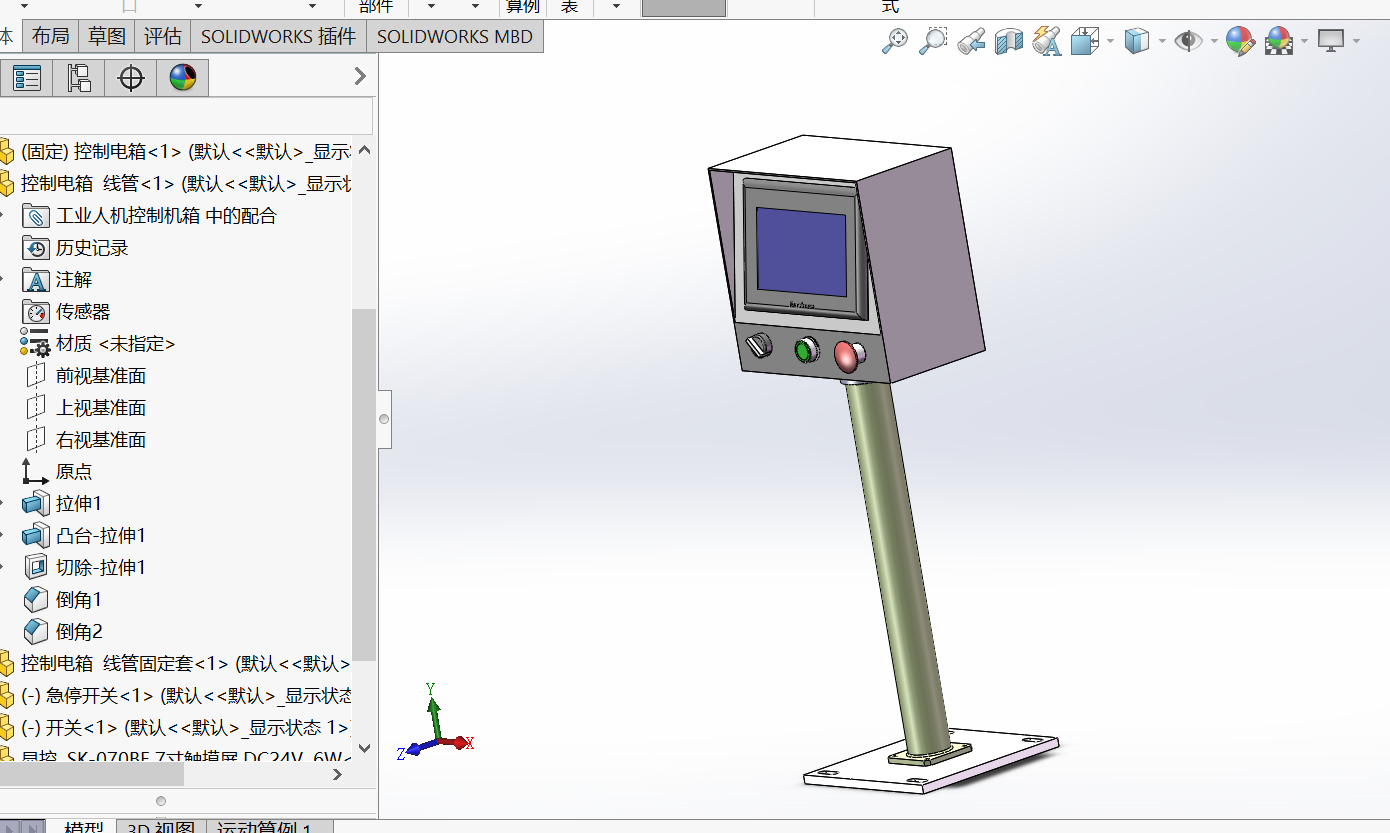
Task: Activate the Section View icon
Action: click(x=1009, y=41)
